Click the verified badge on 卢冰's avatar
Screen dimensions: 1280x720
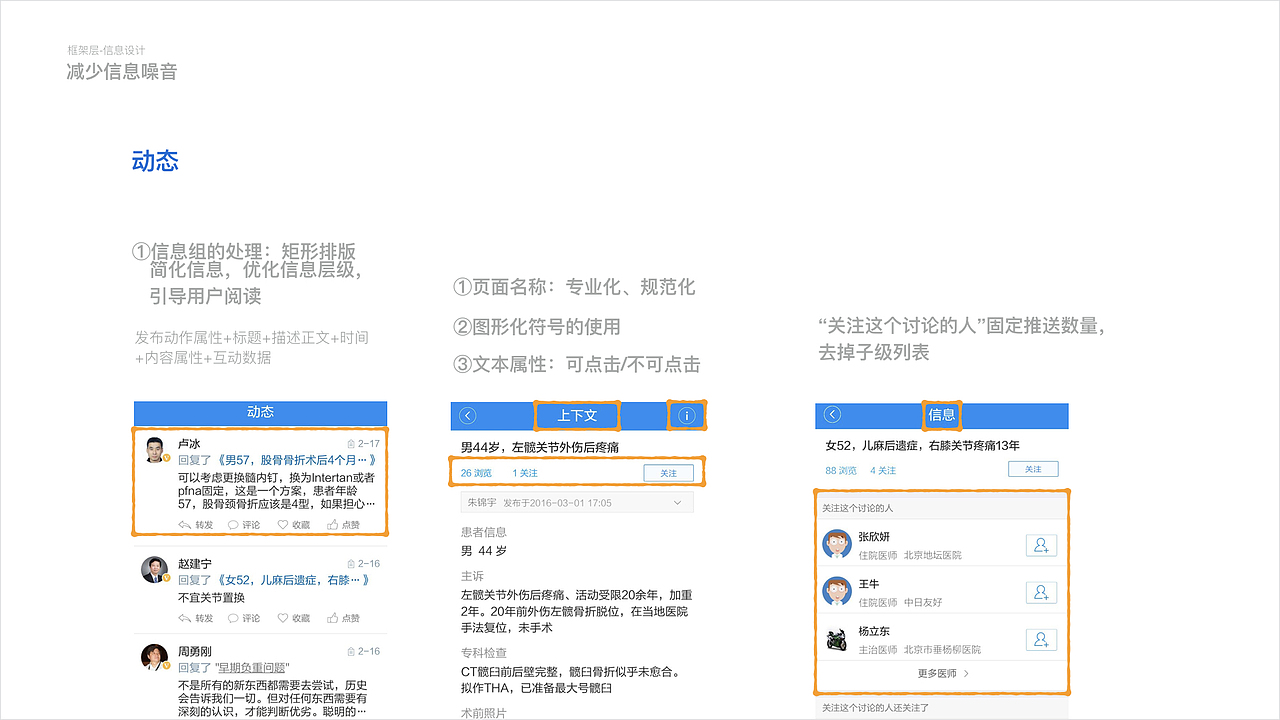click(164, 456)
